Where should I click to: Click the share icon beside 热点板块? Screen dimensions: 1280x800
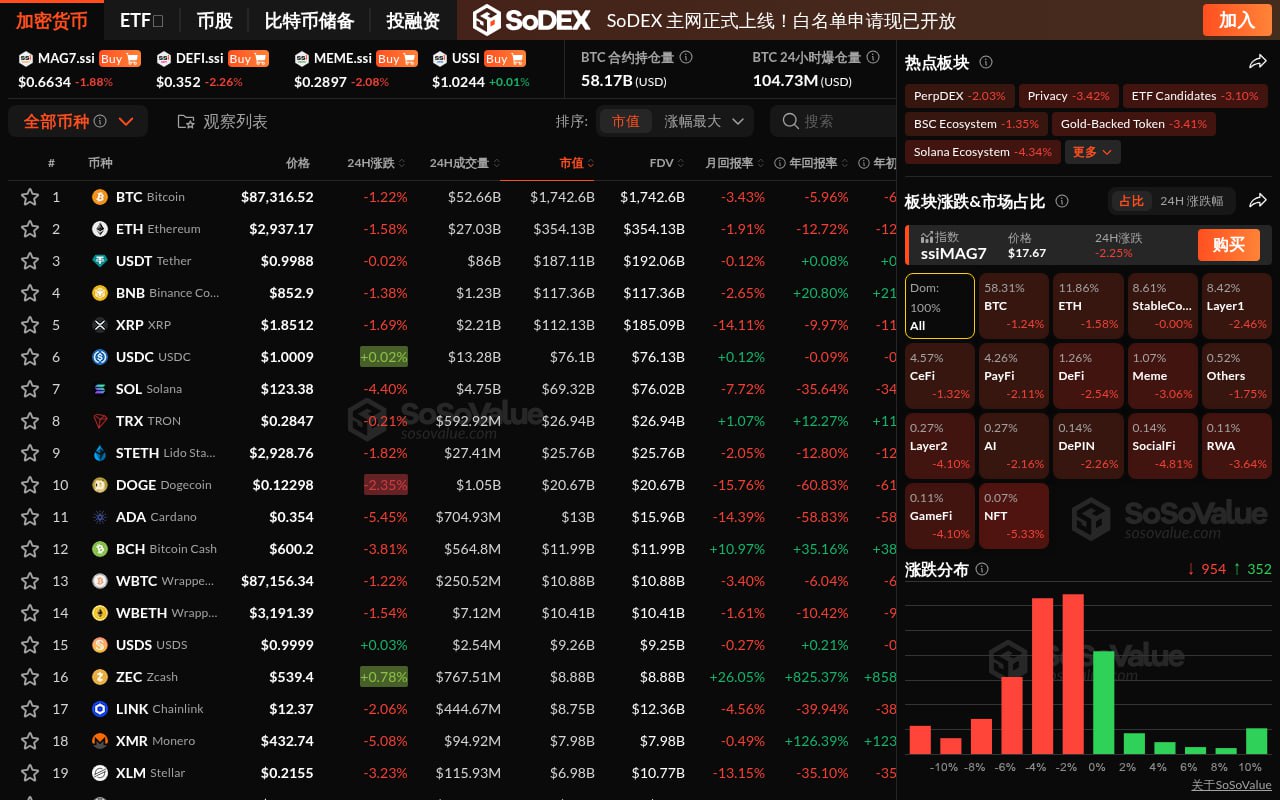click(x=1258, y=62)
